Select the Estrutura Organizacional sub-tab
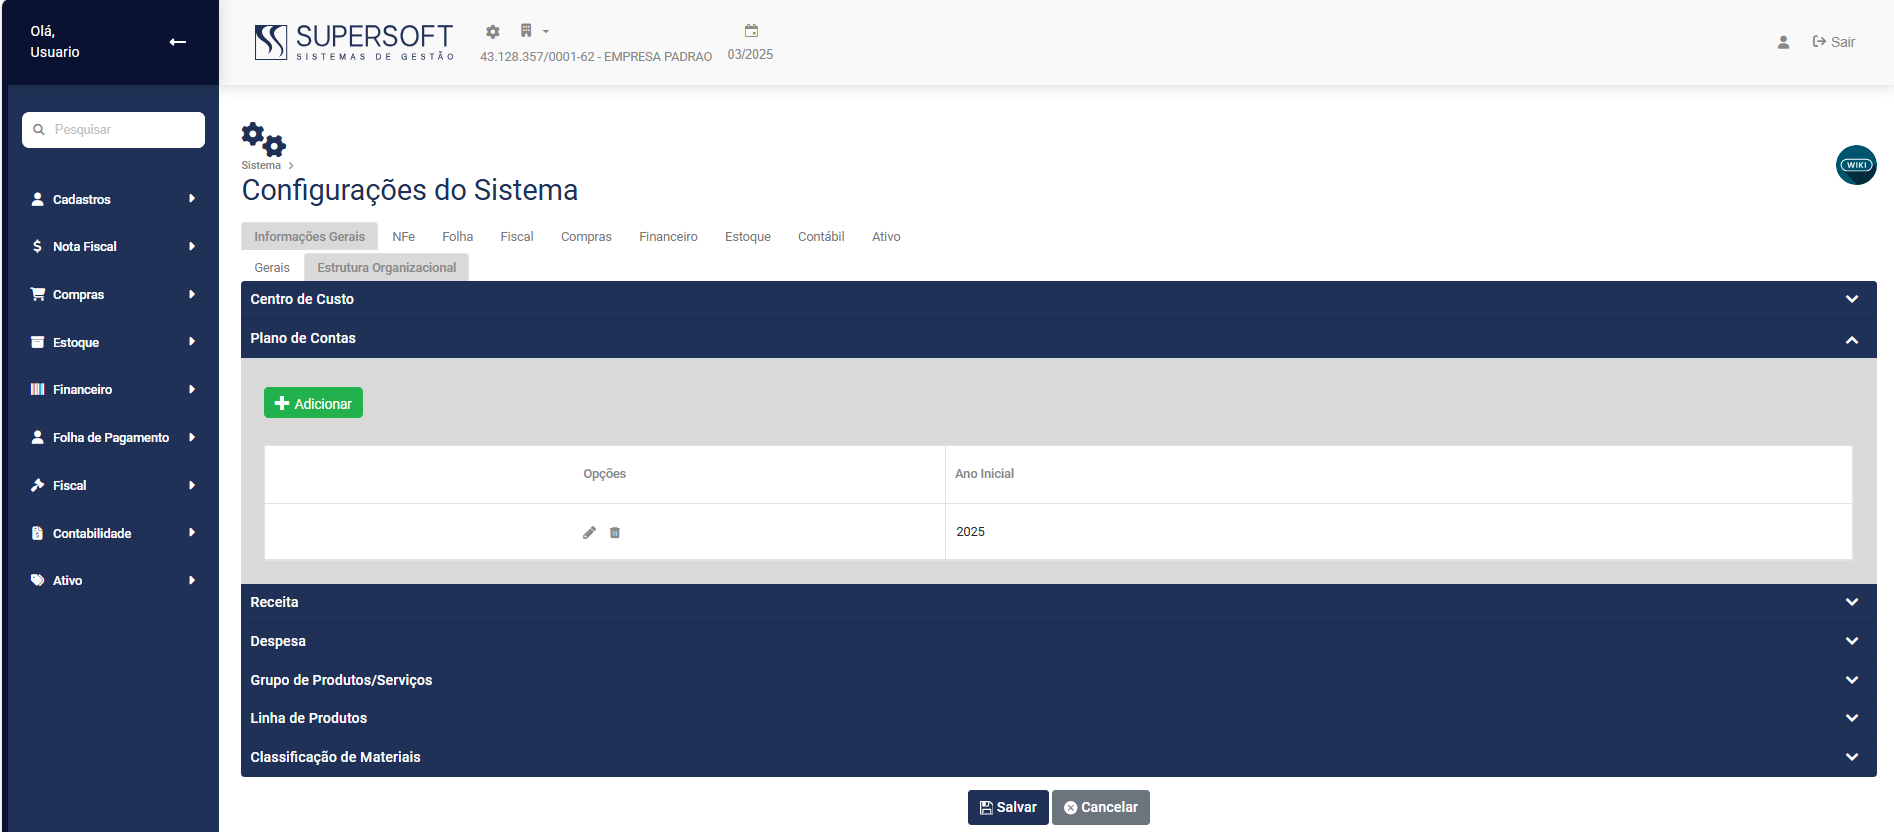The height and width of the screenshot is (832, 1894). click(x=387, y=267)
